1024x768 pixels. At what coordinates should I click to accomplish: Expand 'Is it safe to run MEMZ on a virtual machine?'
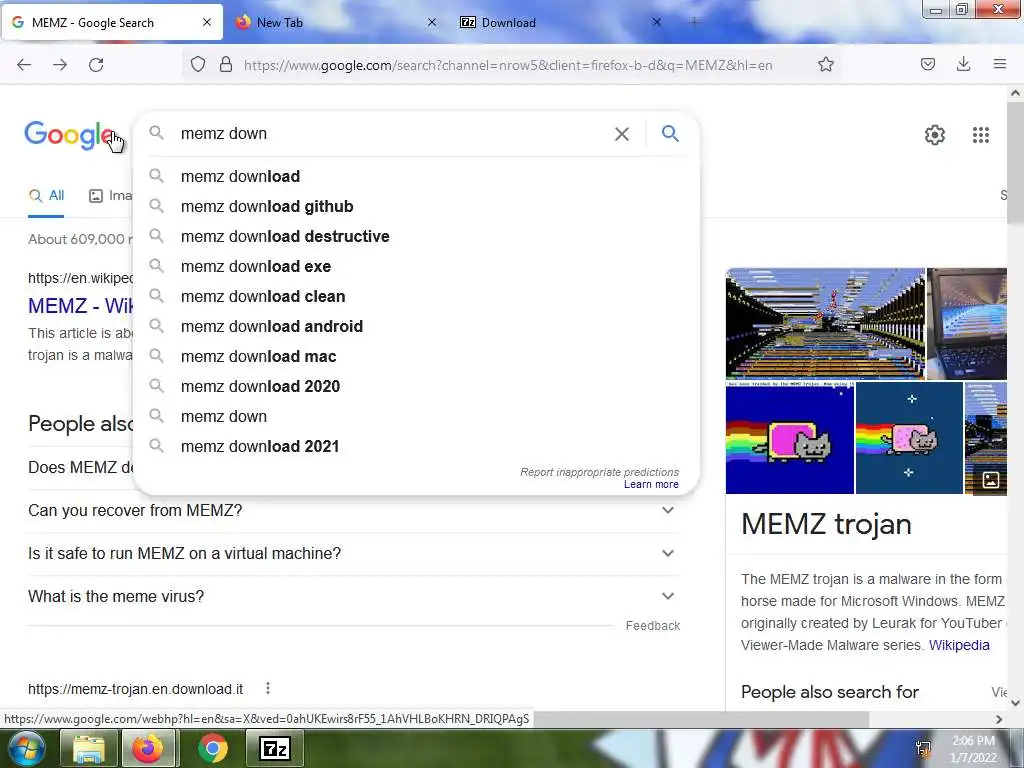[354, 553]
